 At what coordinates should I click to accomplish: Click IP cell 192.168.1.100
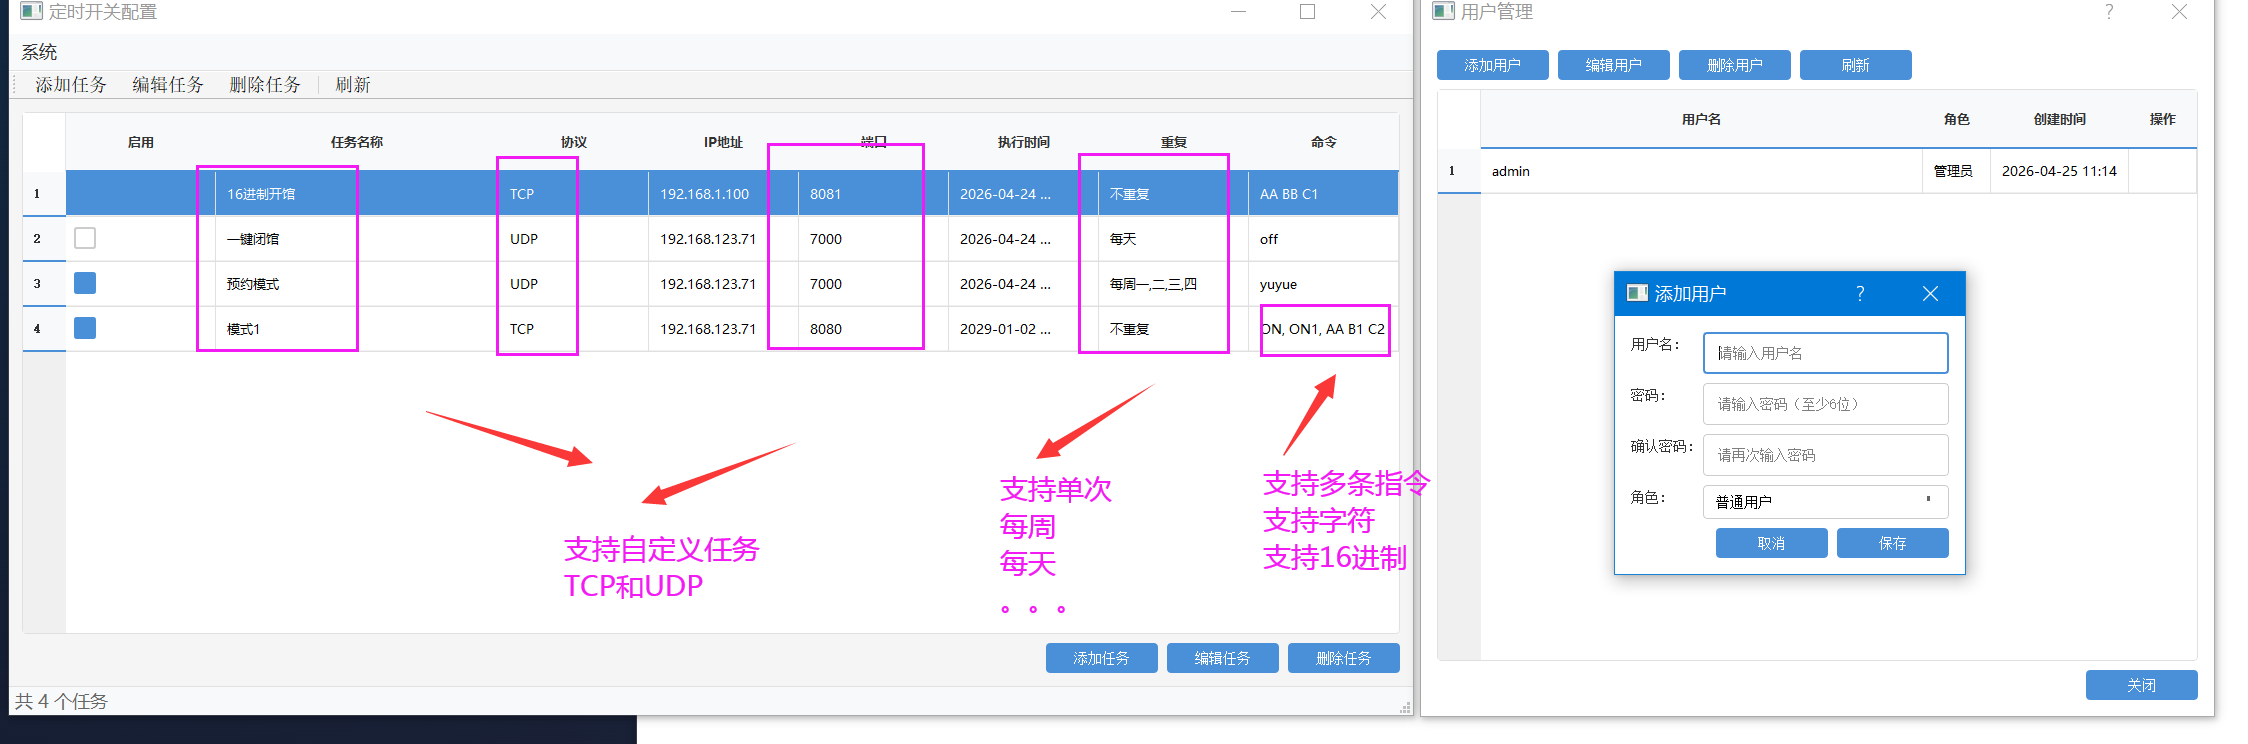coord(723,194)
